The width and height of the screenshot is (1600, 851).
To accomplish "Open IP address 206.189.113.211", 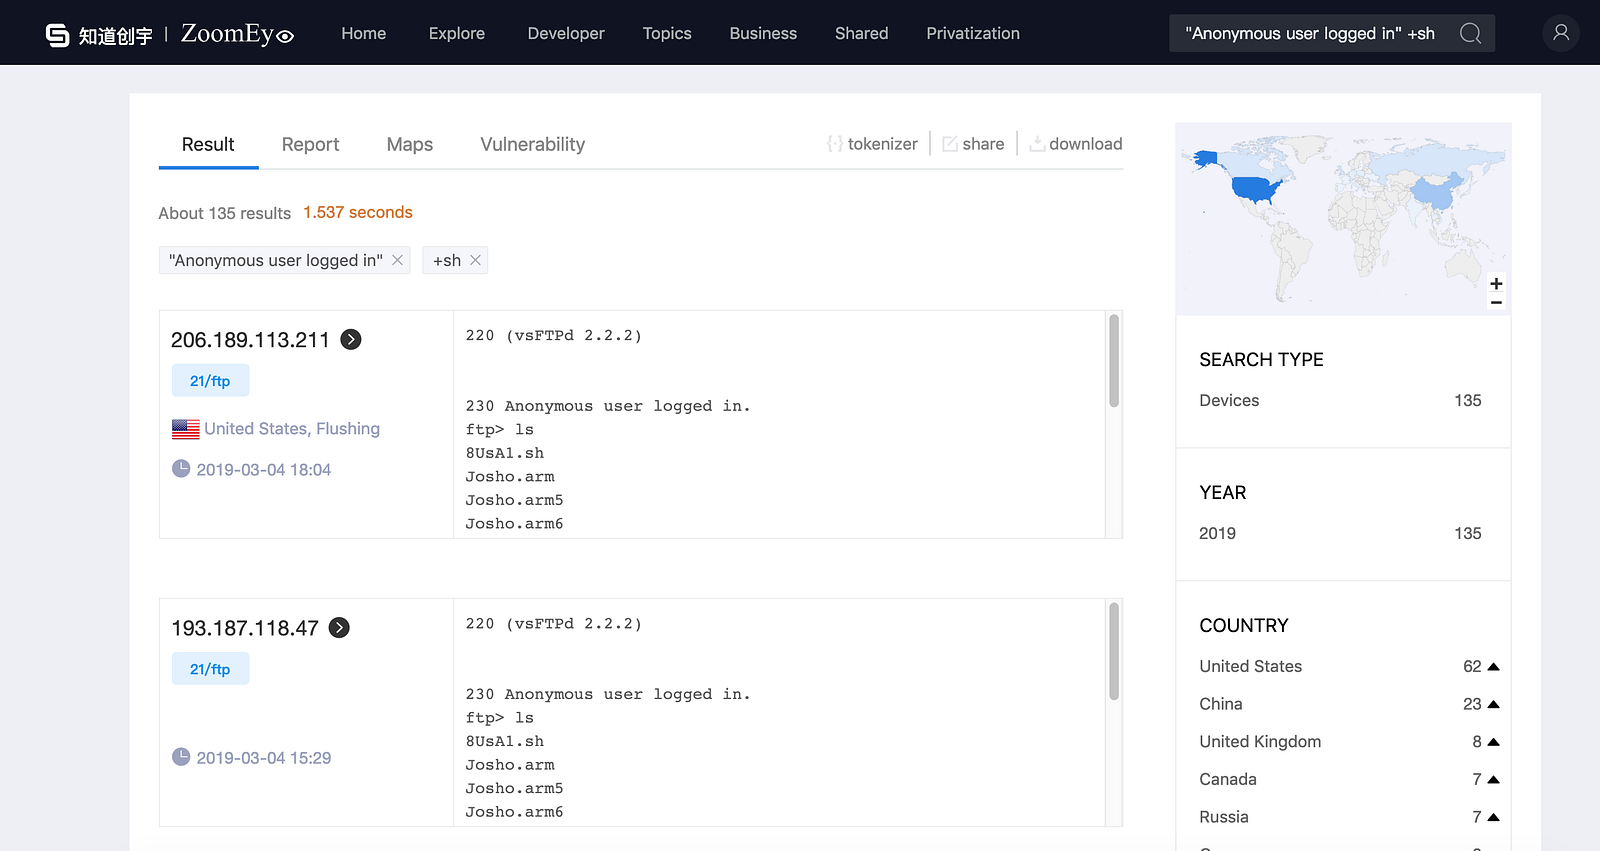I will click(250, 340).
